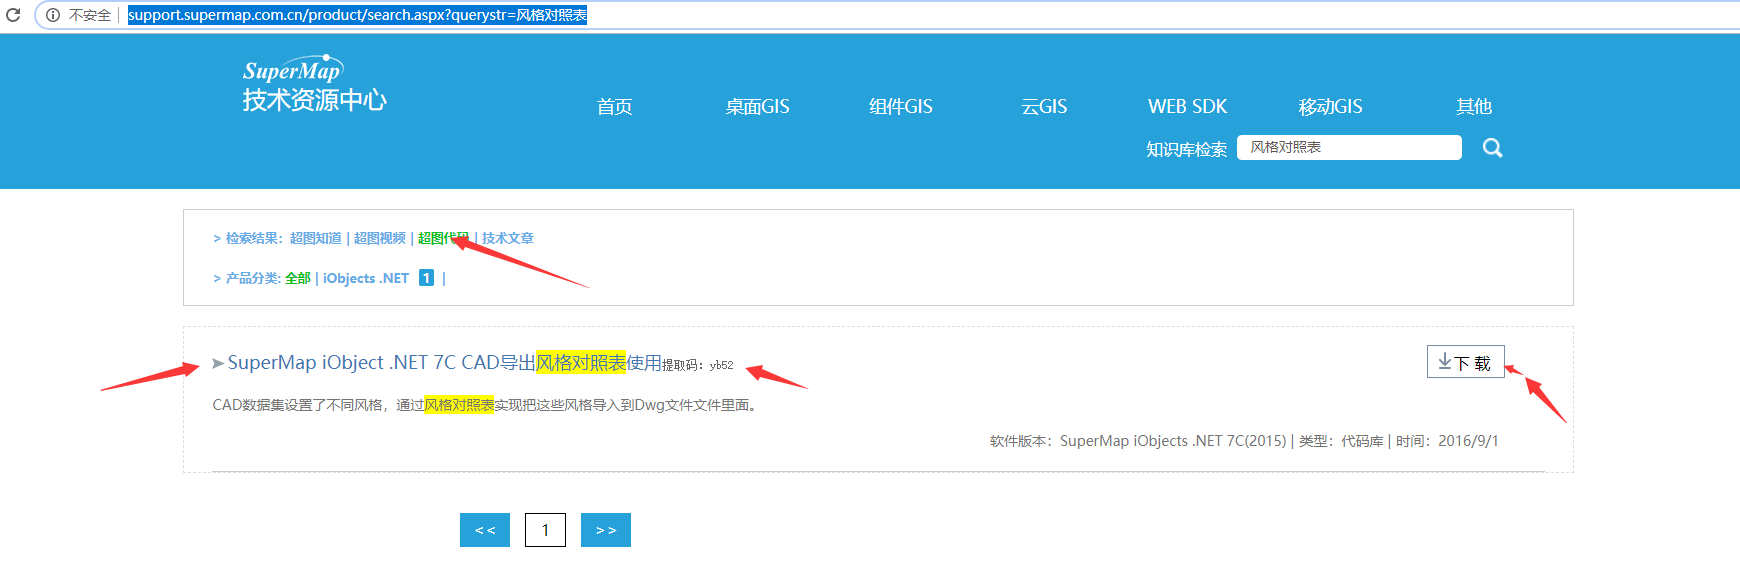This screenshot has height=570, width=1740.
Task: Filter results by 超图视频
Action: pyautogui.click(x=380, y=238)
